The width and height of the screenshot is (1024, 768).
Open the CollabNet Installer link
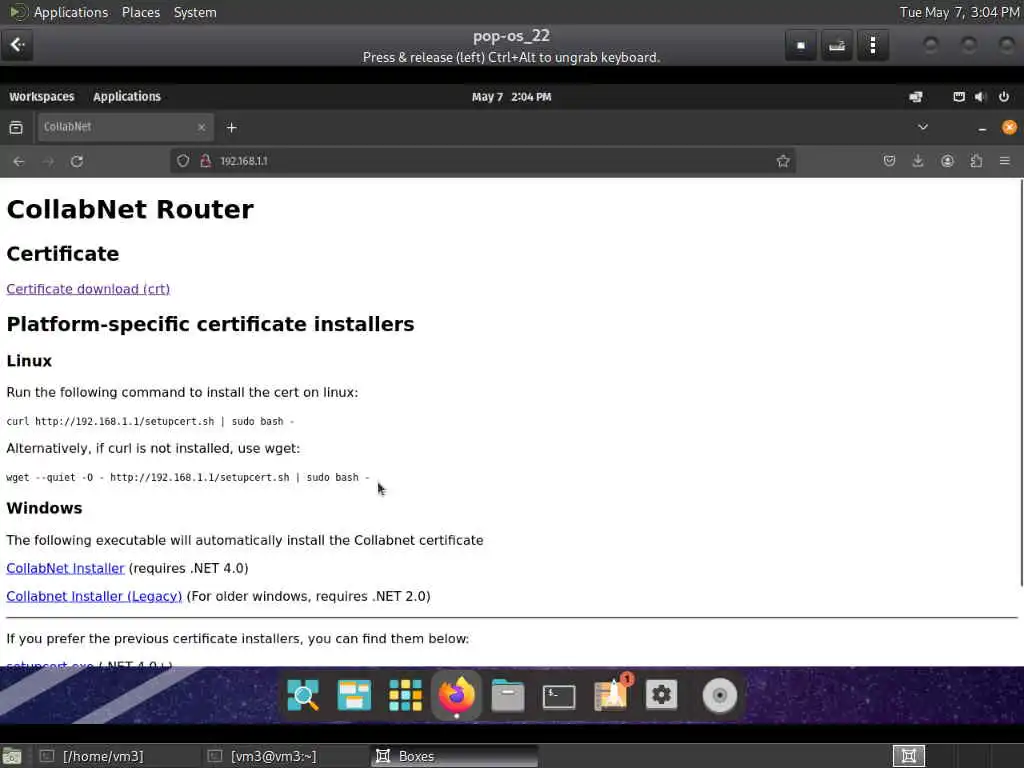[65, 568]
